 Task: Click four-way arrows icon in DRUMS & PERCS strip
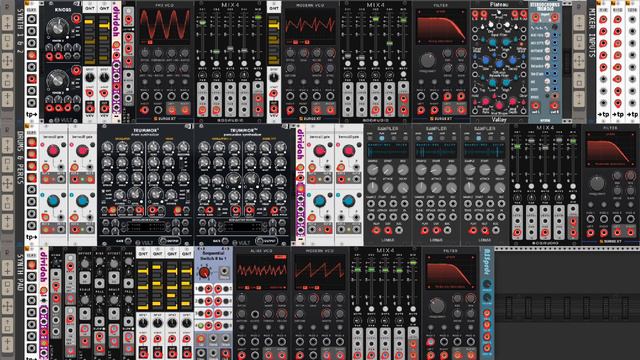[x=7, y=183]
